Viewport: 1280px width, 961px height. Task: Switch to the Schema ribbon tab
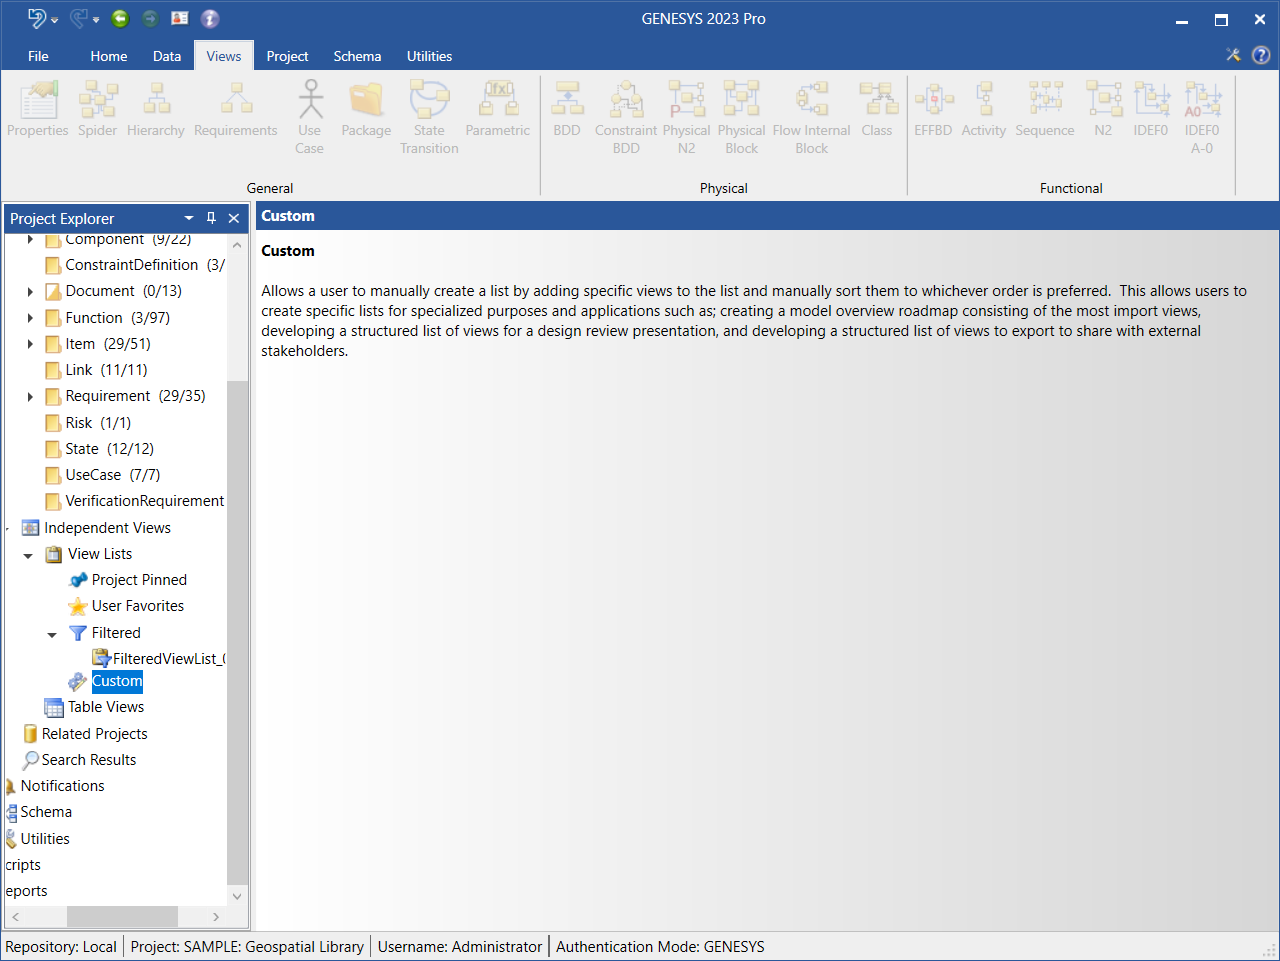point(357,56)
